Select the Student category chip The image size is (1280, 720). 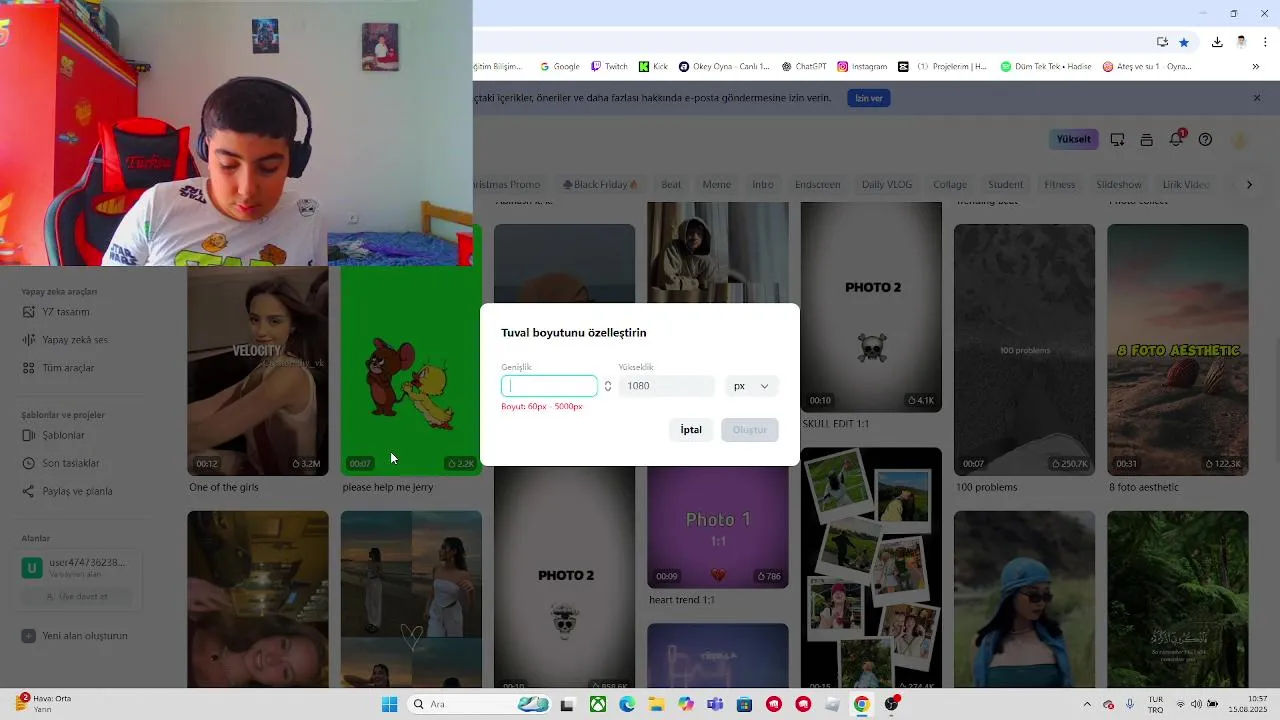point(1006,185)
